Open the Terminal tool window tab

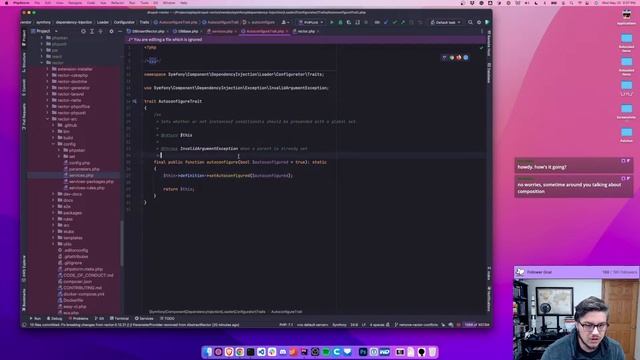120,318
